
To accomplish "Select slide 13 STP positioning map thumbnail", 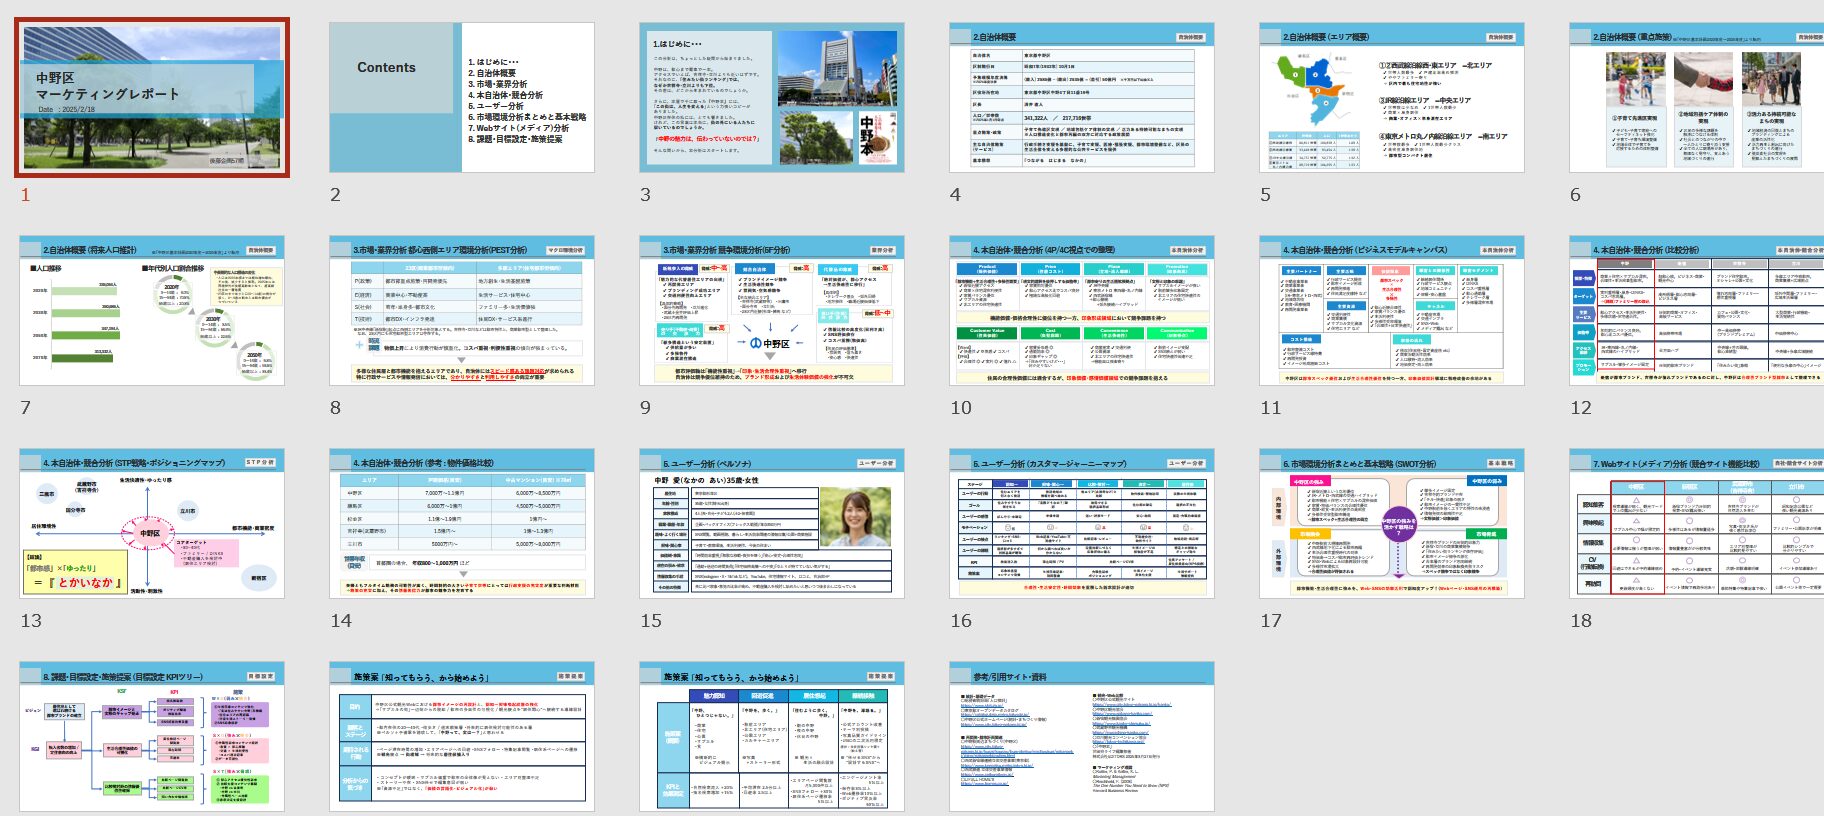I will pyautogui.click(x=152, y=524).
